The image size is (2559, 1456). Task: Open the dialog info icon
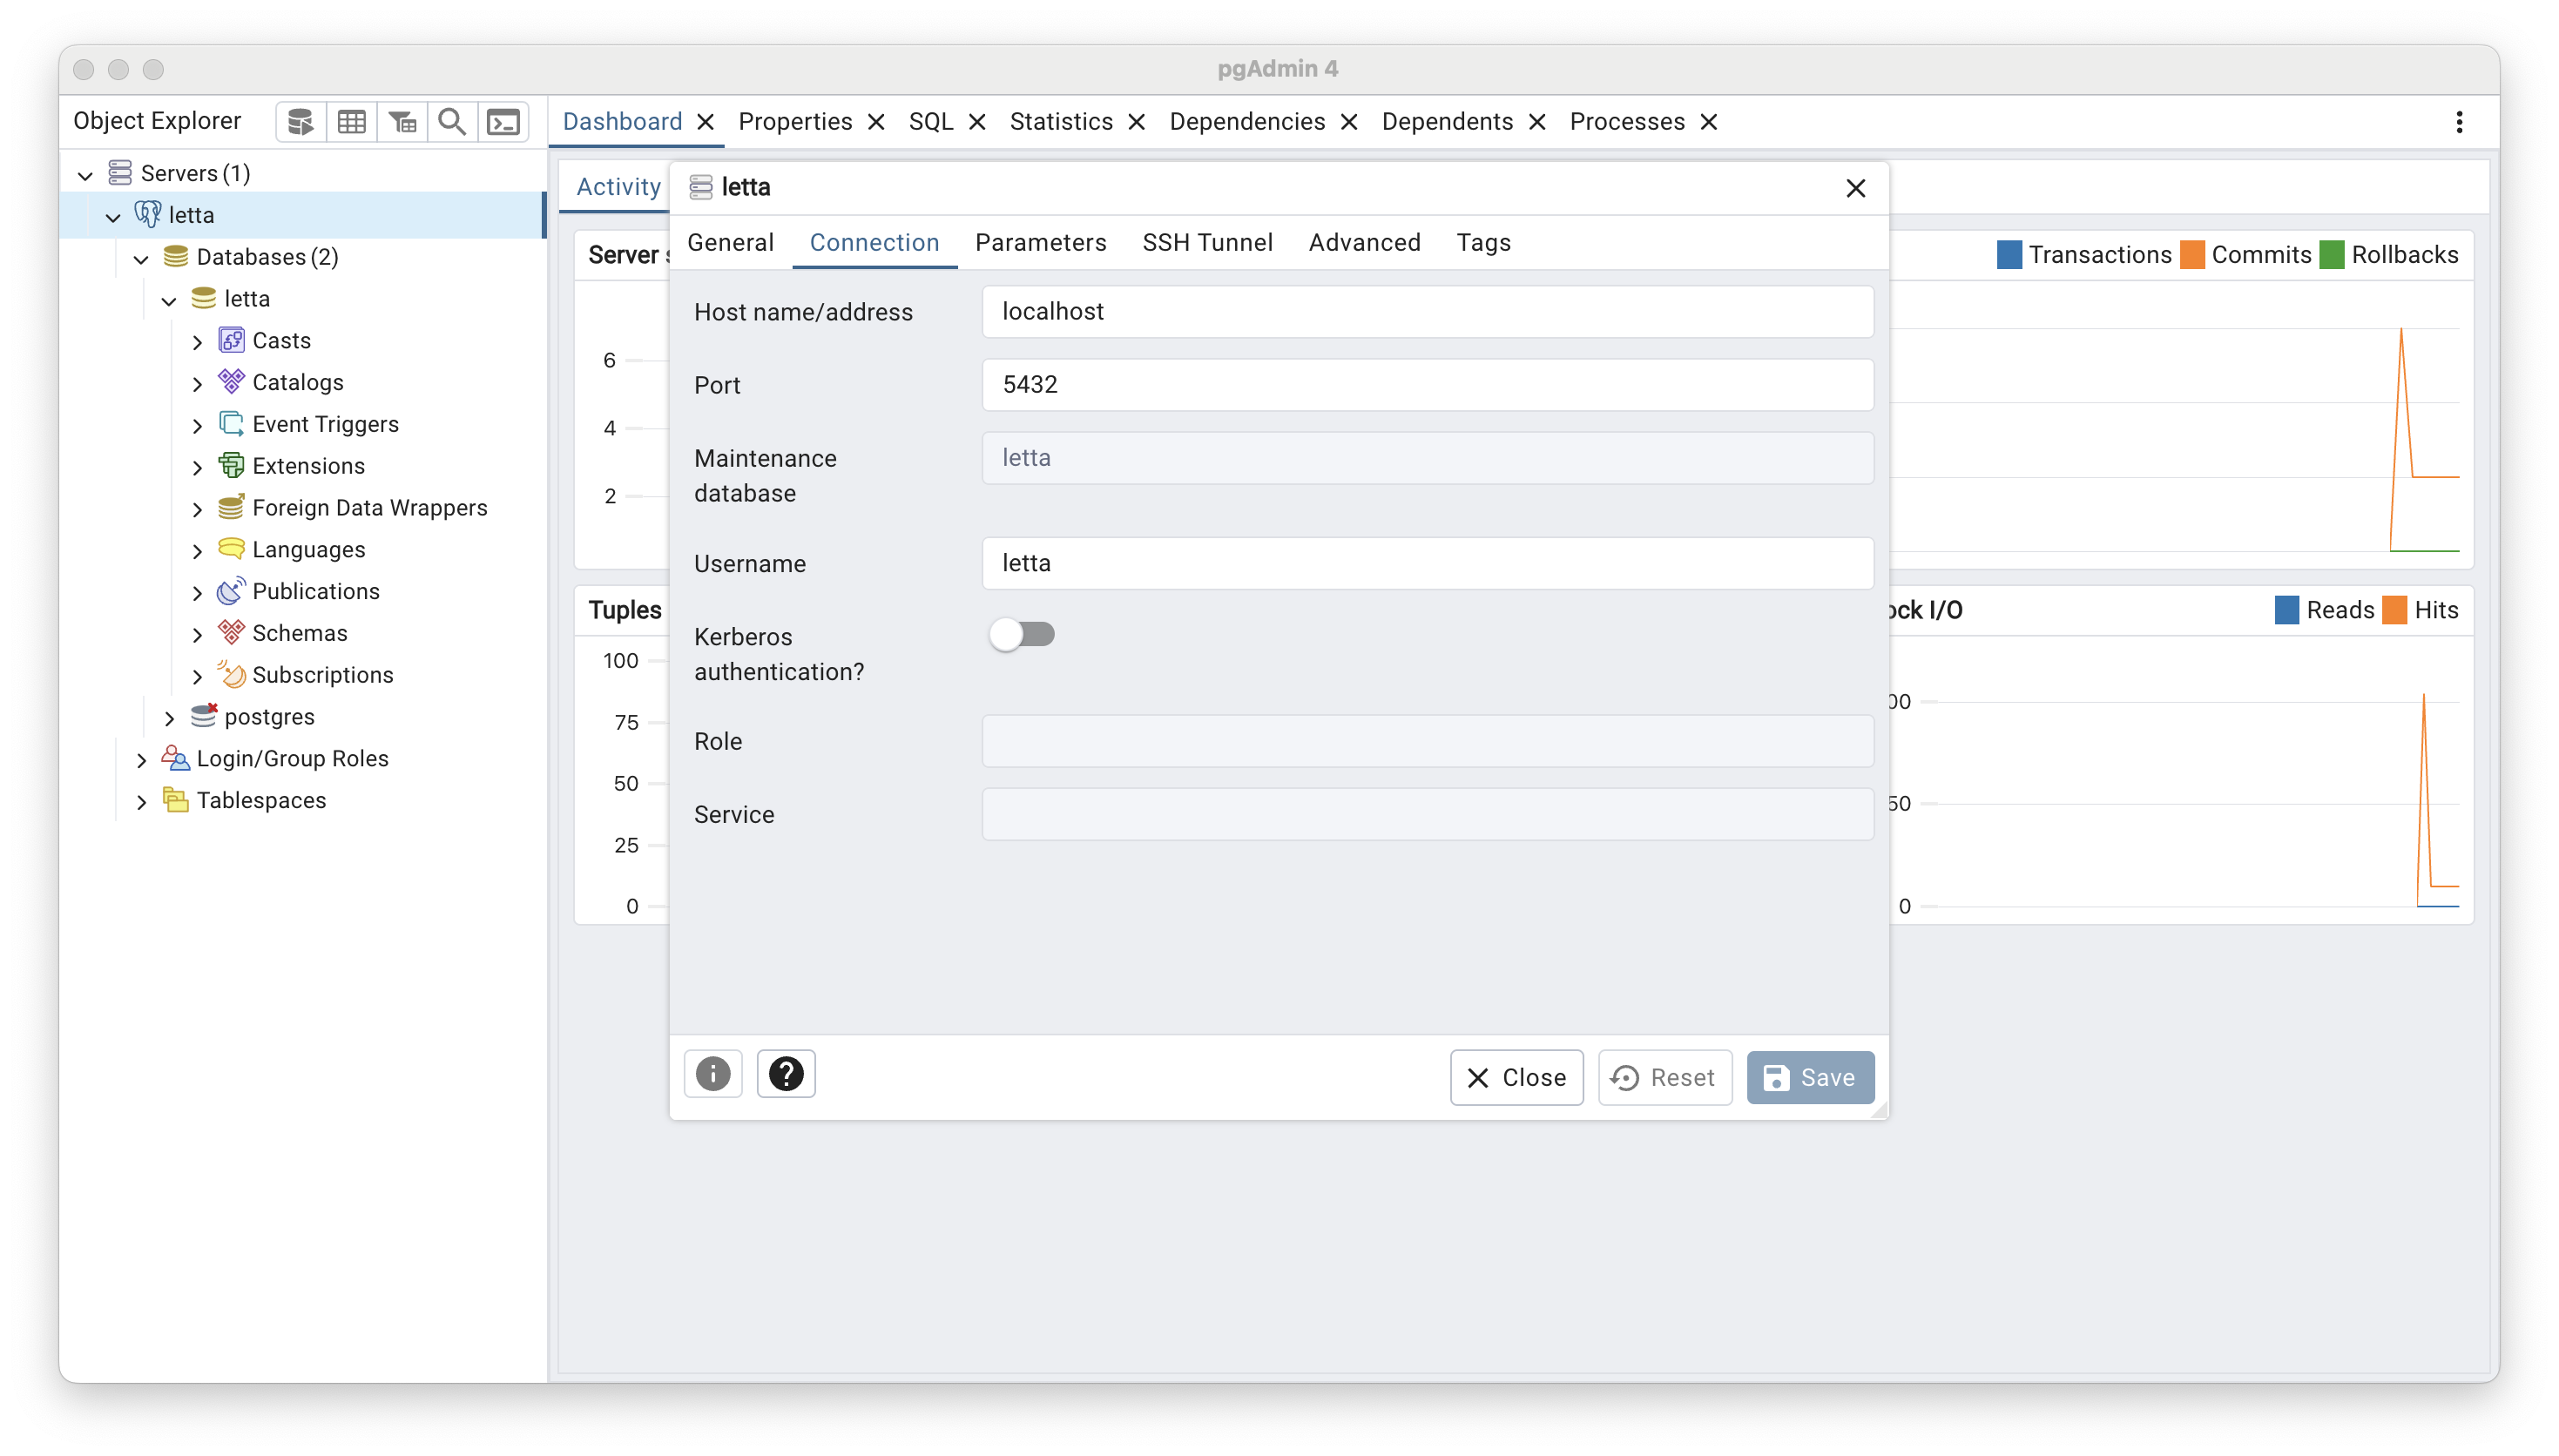[x=712, y=1073]
